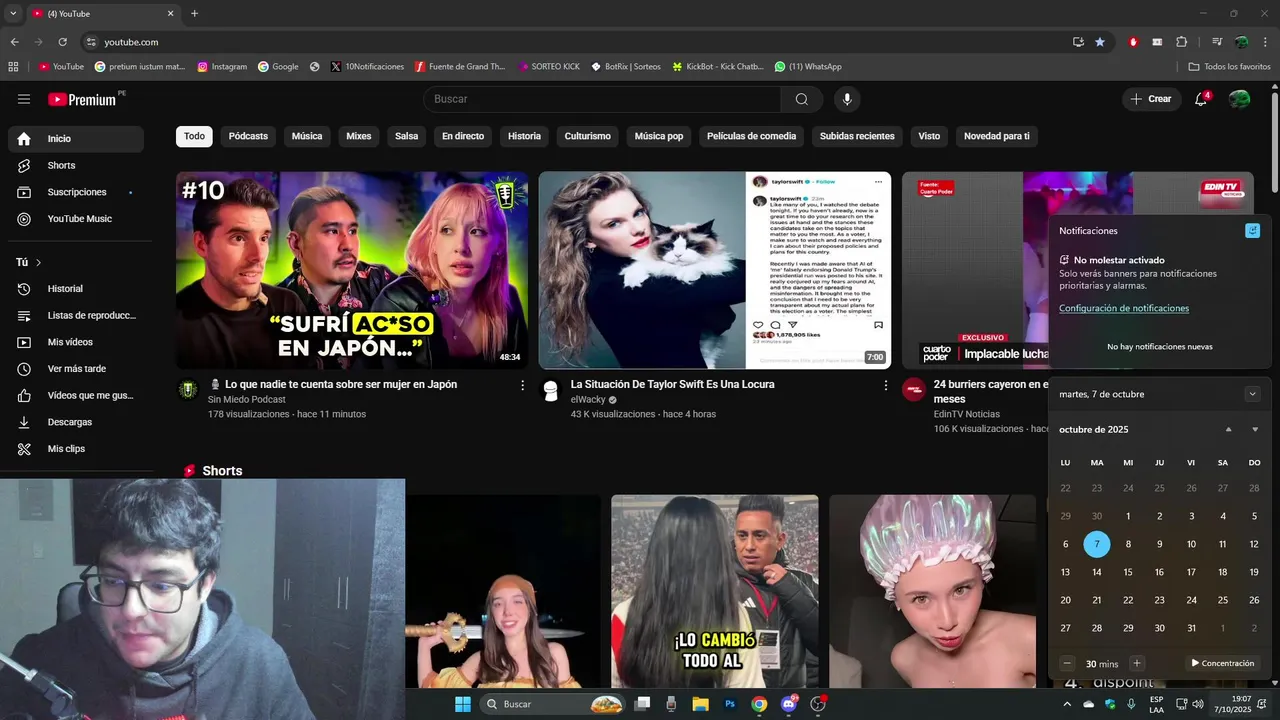Click the YouTube Premium logo

[82, 99]
